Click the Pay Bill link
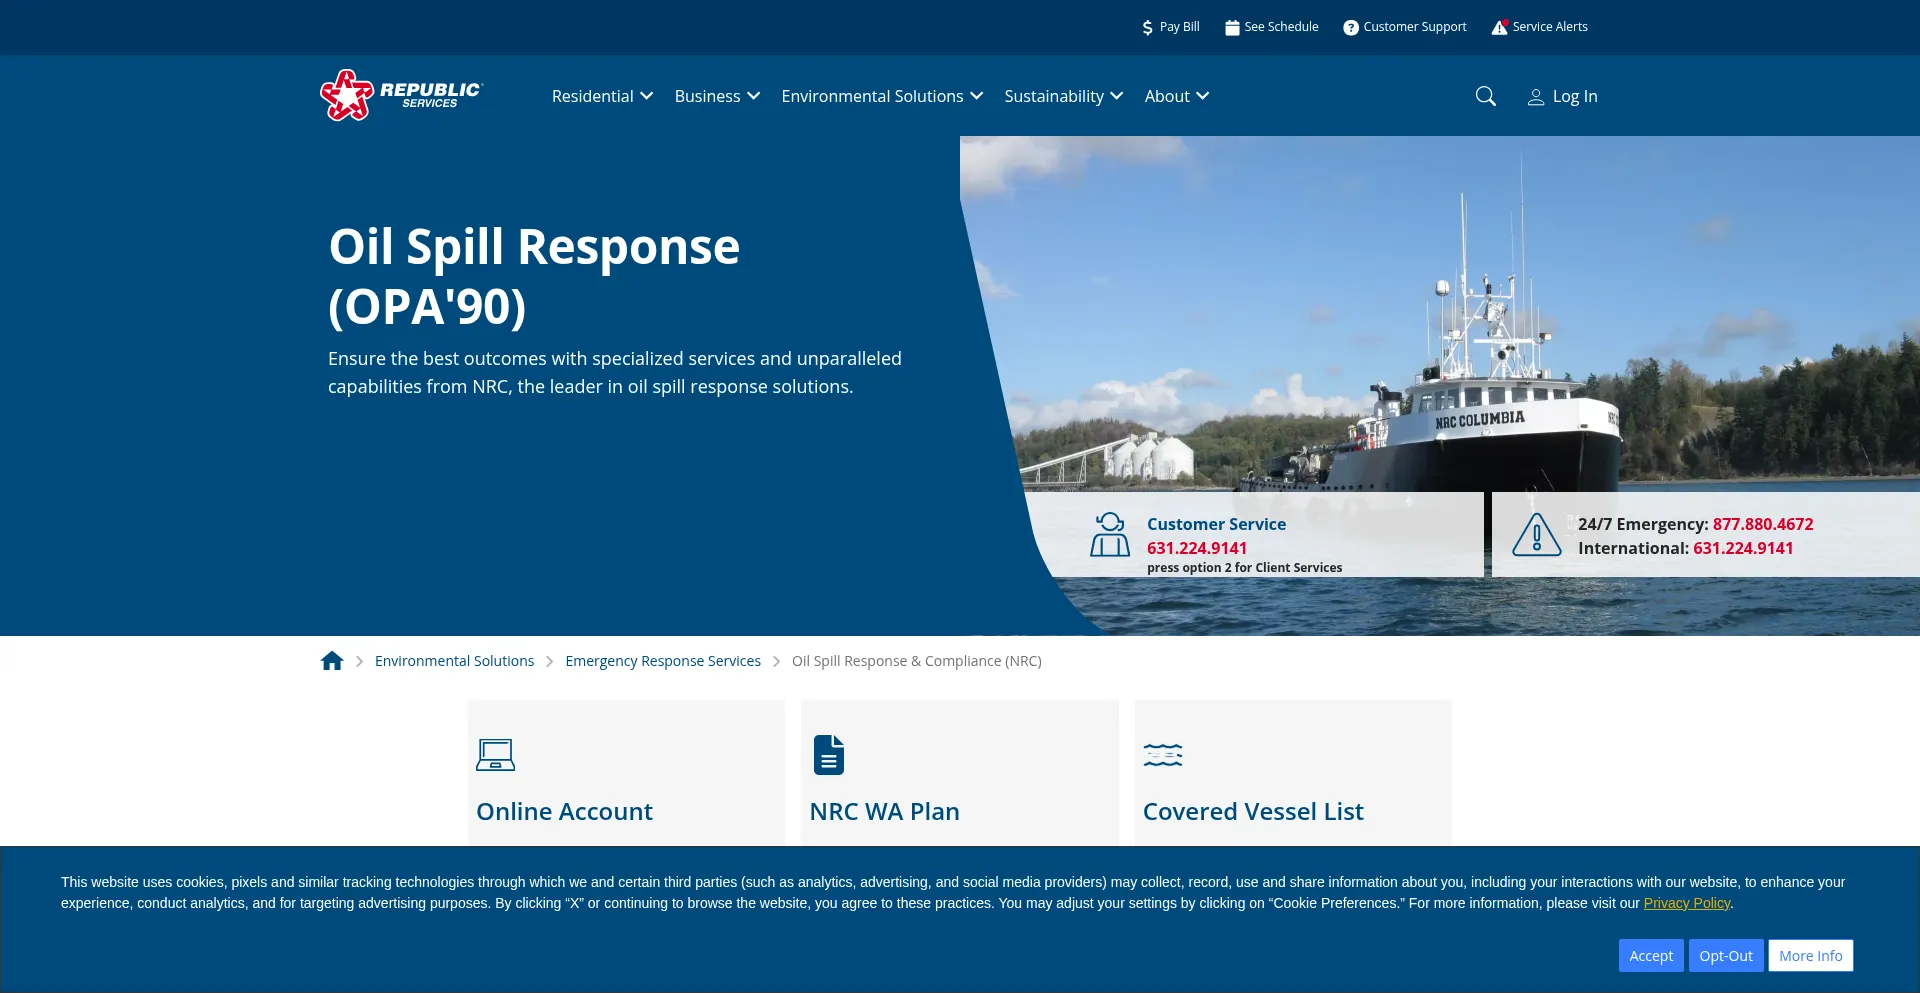 1180,27
